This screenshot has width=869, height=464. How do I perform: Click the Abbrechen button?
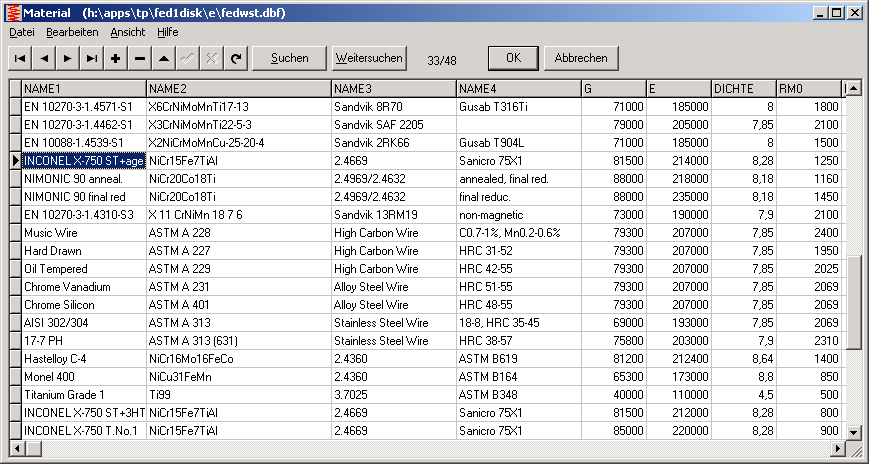pyautogui.click(x=581, y=58)
